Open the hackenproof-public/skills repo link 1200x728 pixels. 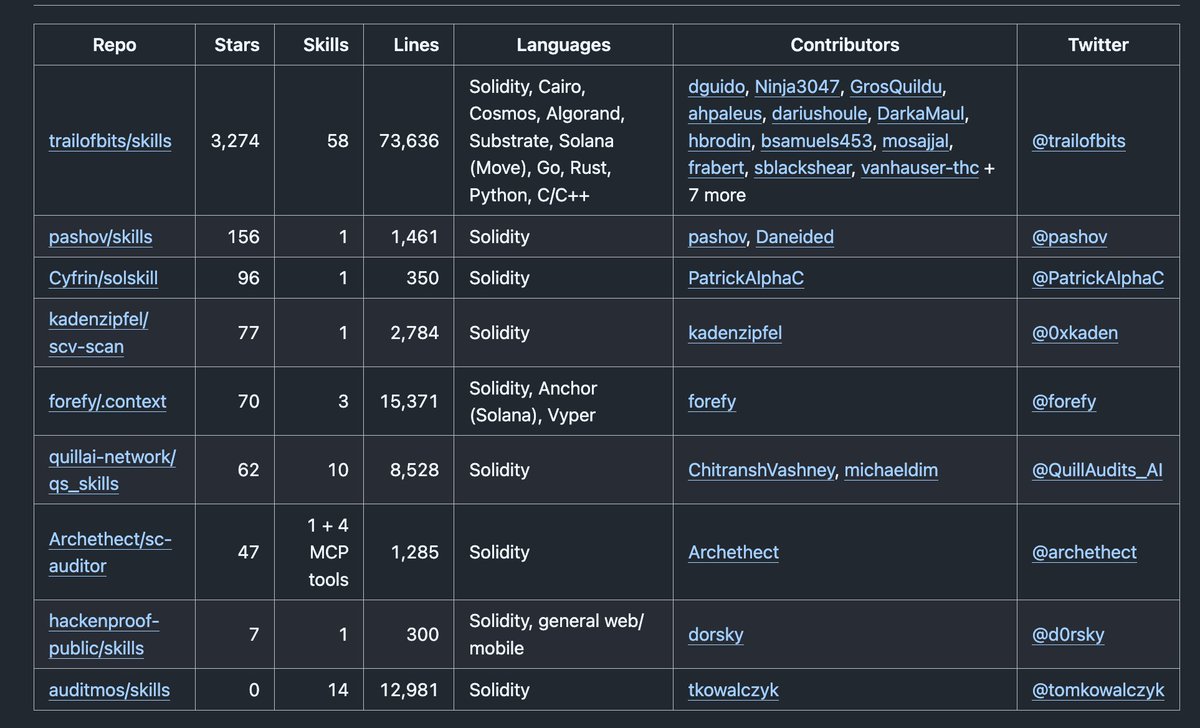(104, 635)
